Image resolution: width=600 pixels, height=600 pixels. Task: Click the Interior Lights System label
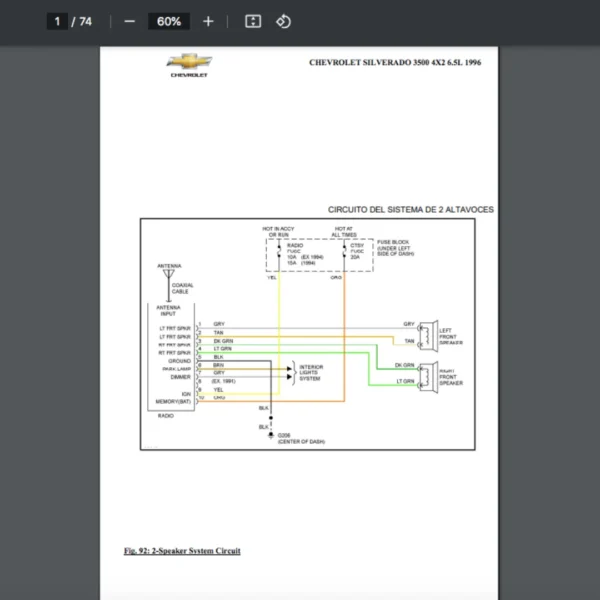(x=312, y=373)
